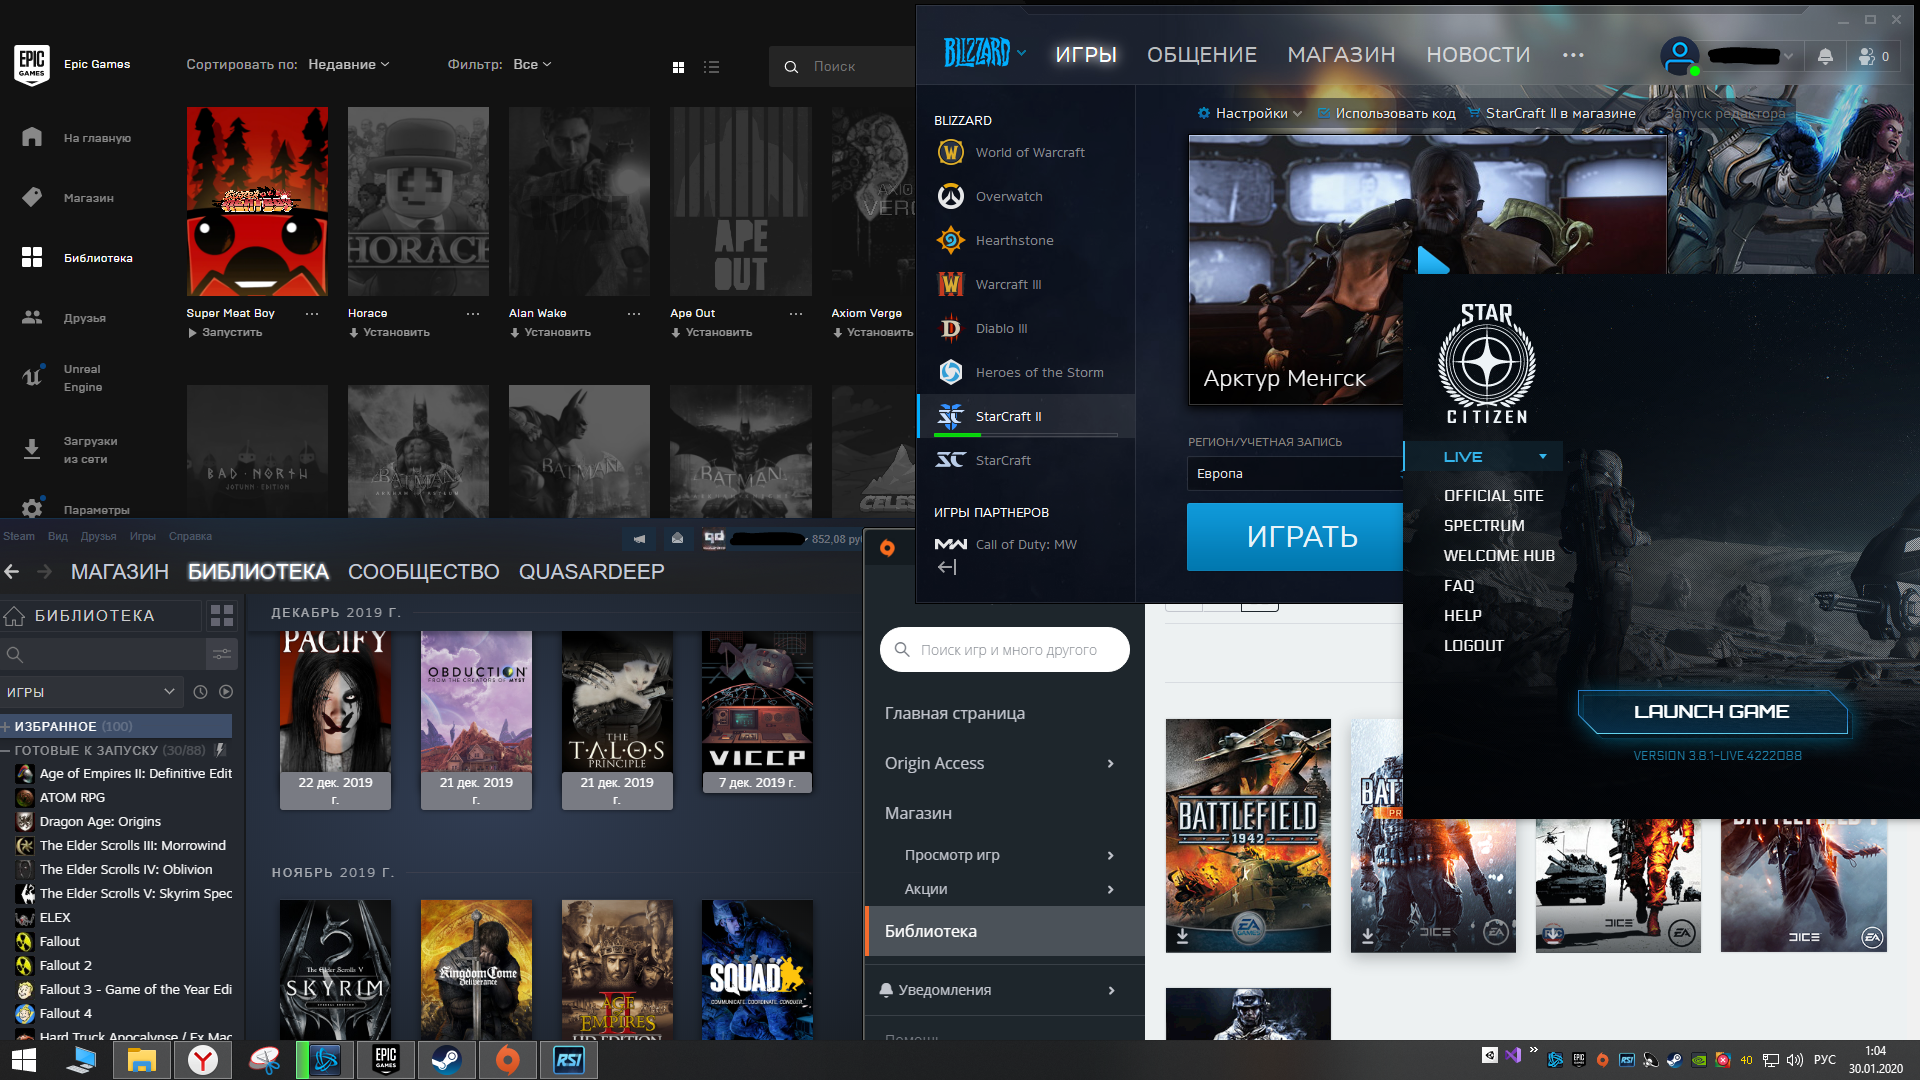Open Epic sort dropdown showing Недавние

point(348,64)
